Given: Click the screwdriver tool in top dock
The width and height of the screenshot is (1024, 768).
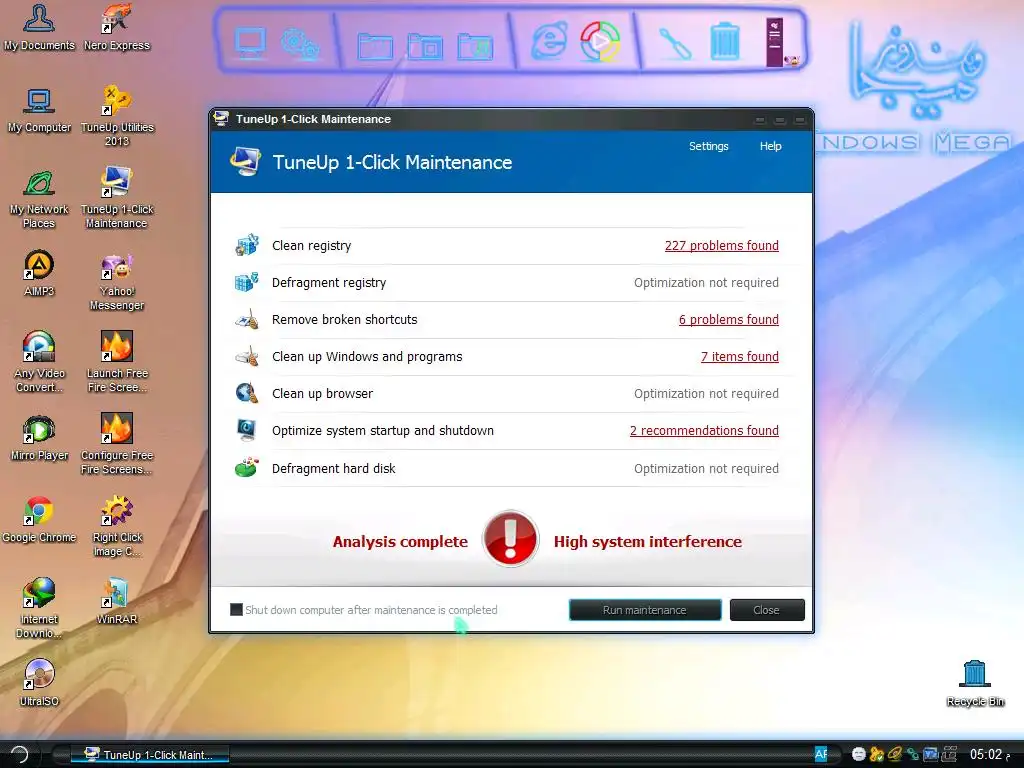Looking at the screenshot, I should [675, 43].
